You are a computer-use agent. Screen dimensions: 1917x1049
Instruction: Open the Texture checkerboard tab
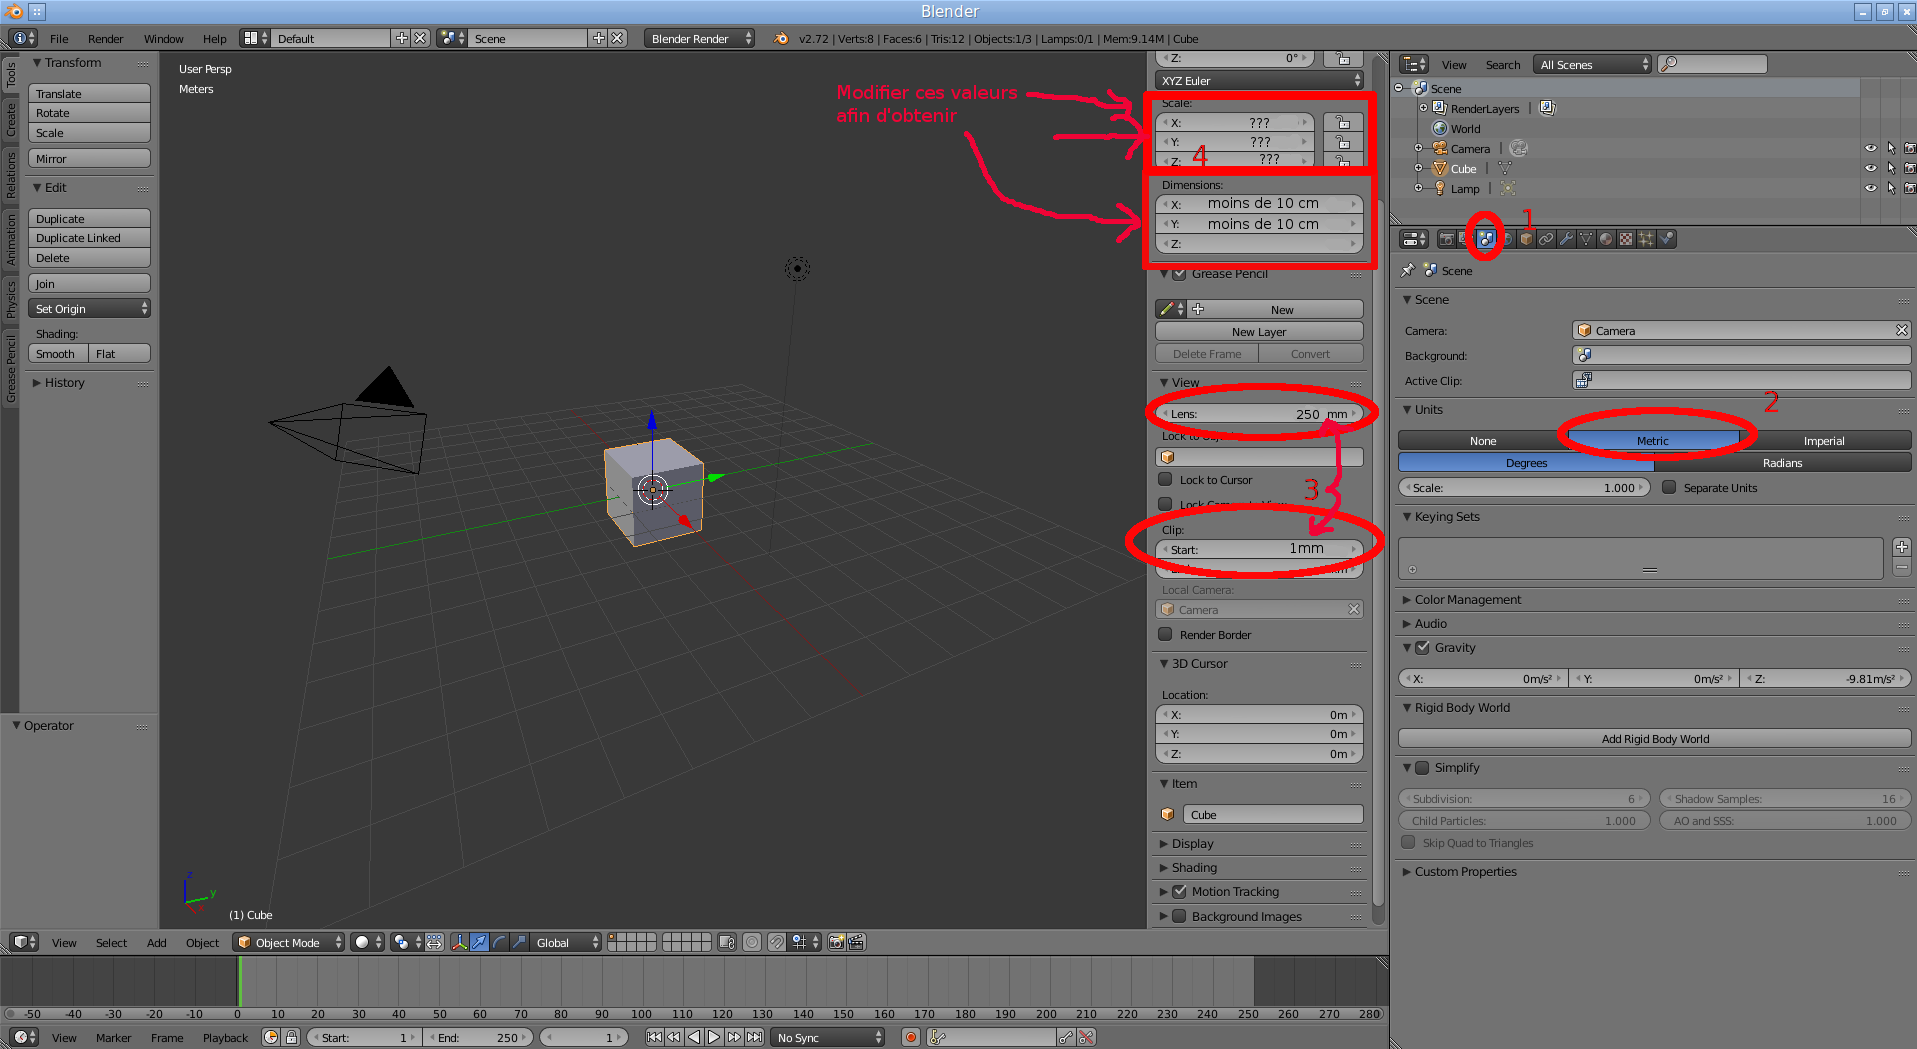tap(1626, 239)
